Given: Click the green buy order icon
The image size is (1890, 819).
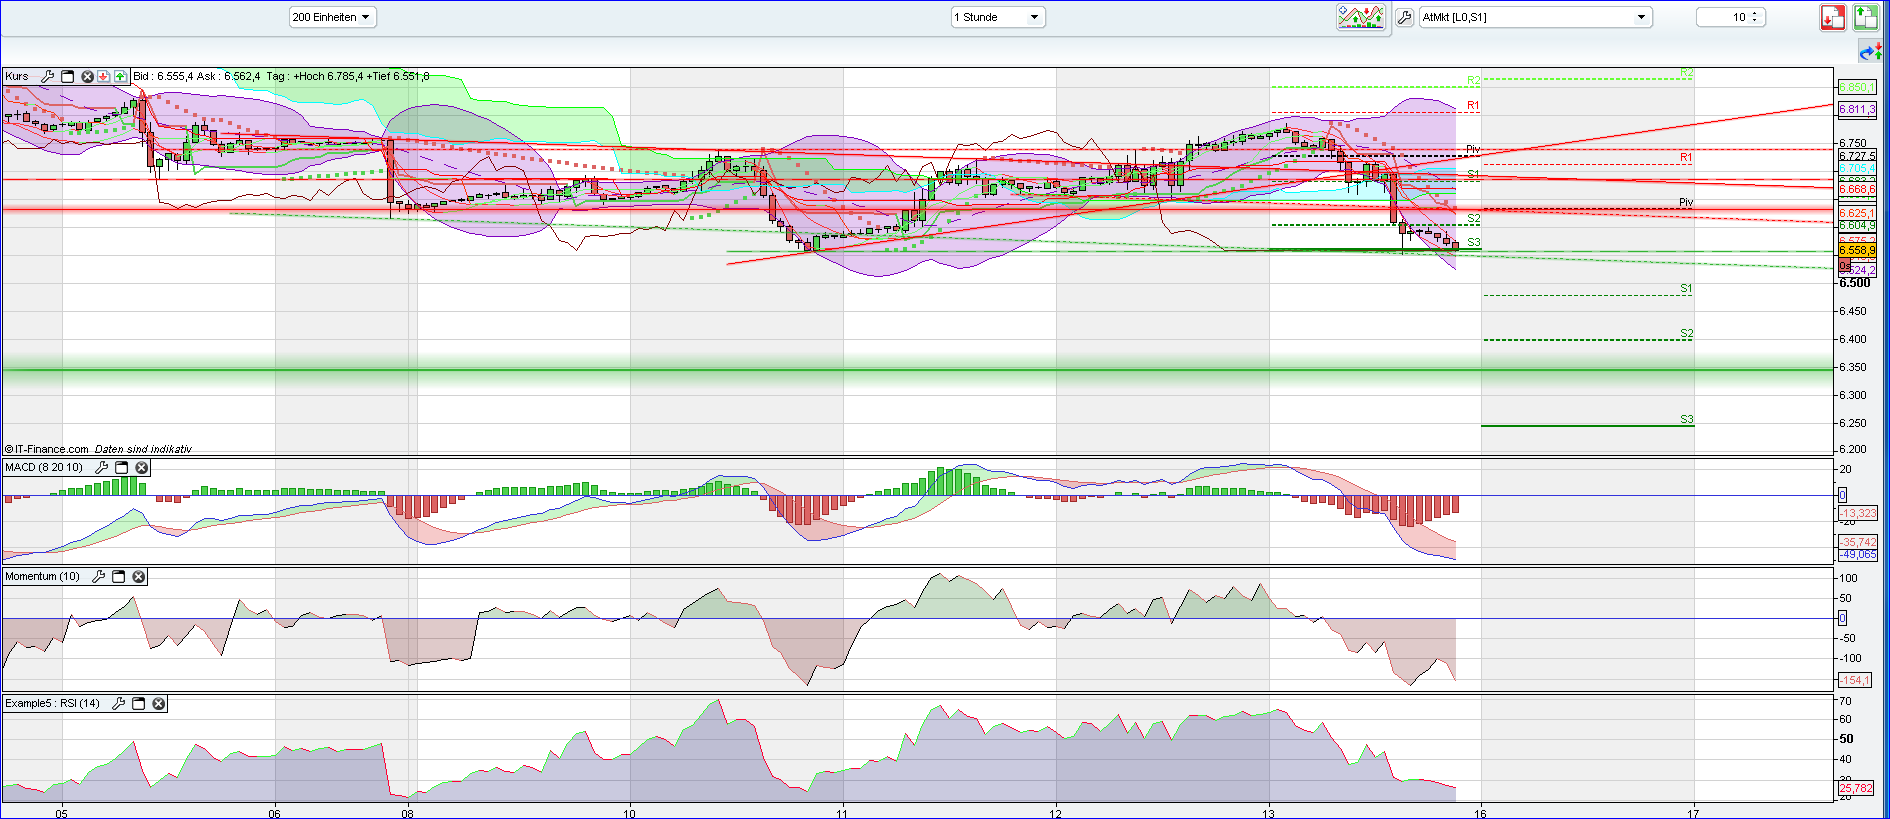Looking at the screenshot, I should click(x=1866, y=17).
